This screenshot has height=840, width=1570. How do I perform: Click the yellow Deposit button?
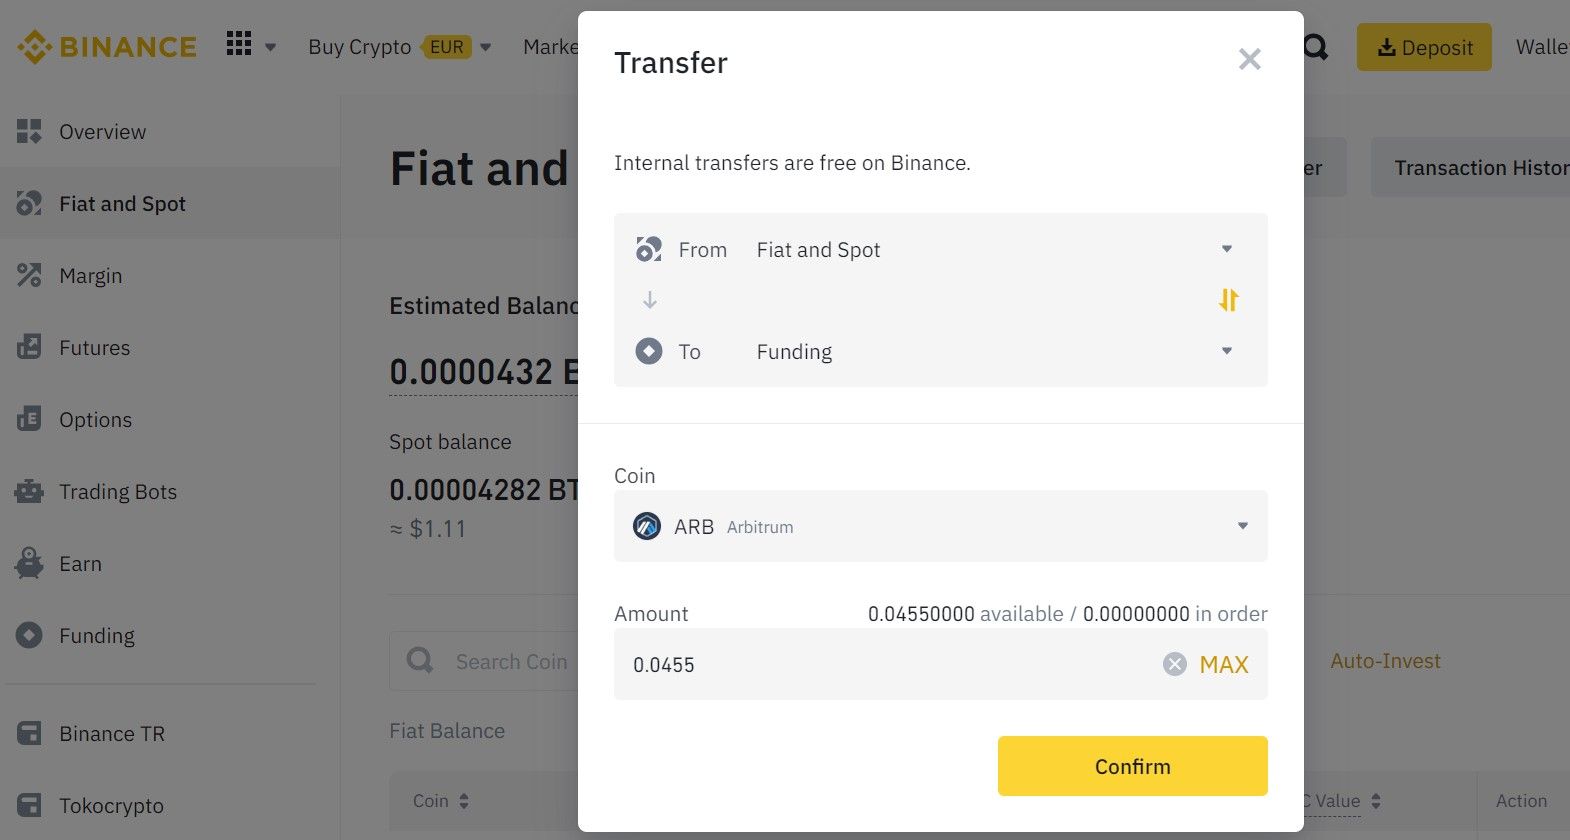(1423, 46)
